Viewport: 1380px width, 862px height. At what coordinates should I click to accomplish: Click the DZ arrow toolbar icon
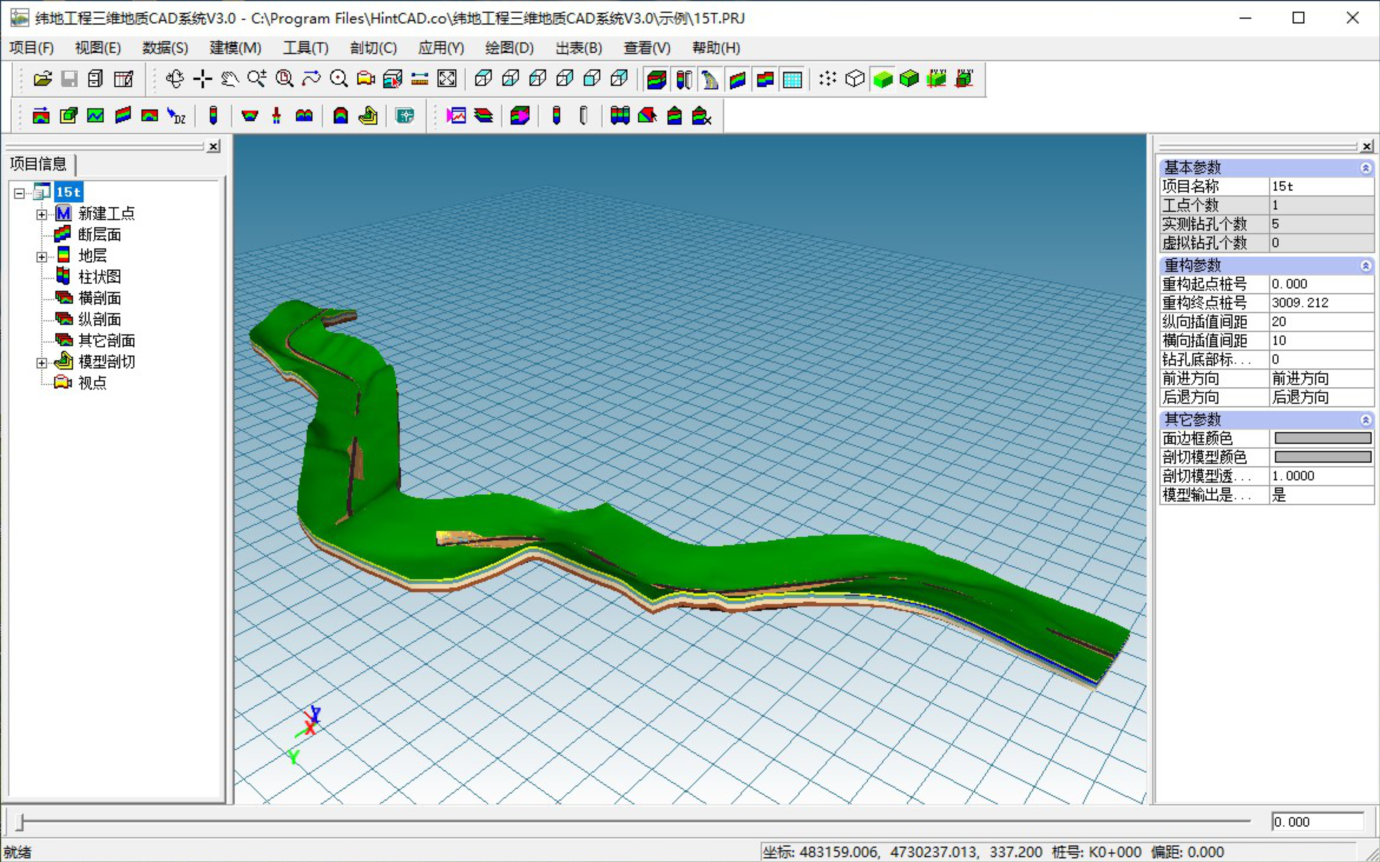tap(177, 116)
